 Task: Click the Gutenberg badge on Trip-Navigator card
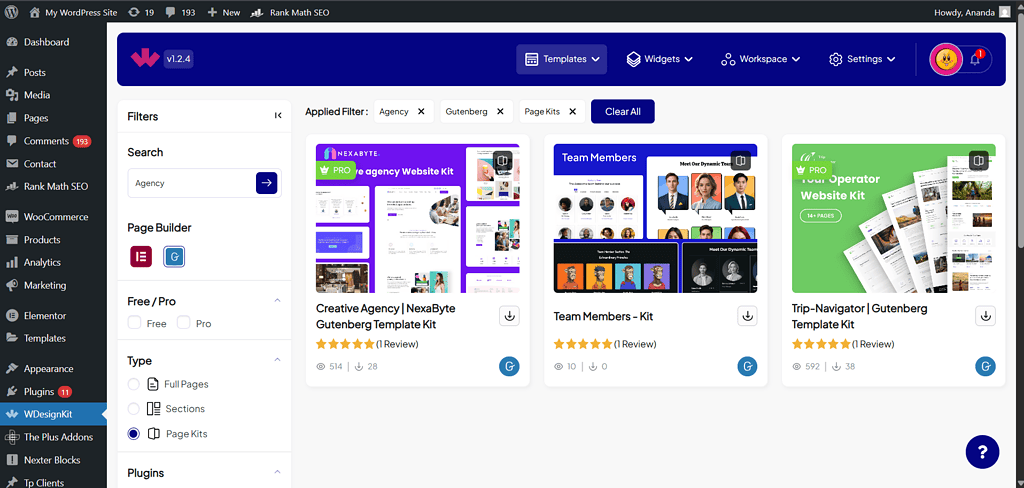(985, 366)
